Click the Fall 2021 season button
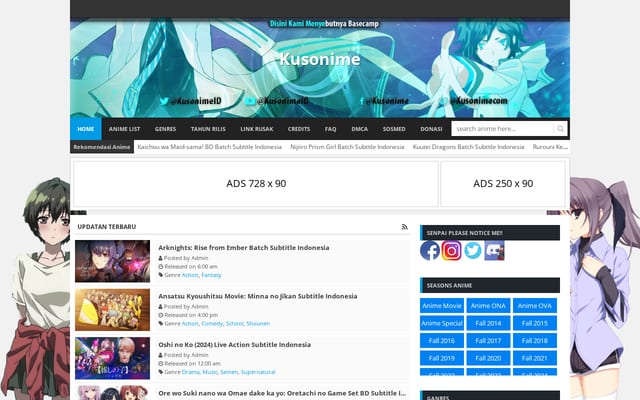 tap(535, 358)
